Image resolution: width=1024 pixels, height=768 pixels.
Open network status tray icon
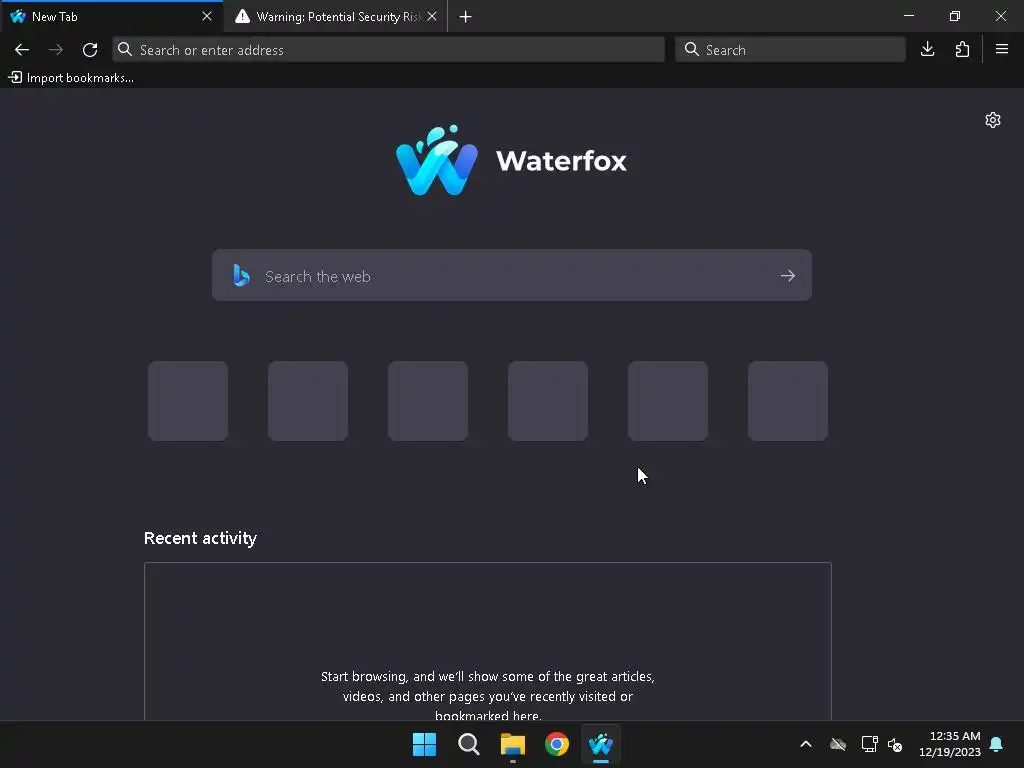(x=869, y=744)
